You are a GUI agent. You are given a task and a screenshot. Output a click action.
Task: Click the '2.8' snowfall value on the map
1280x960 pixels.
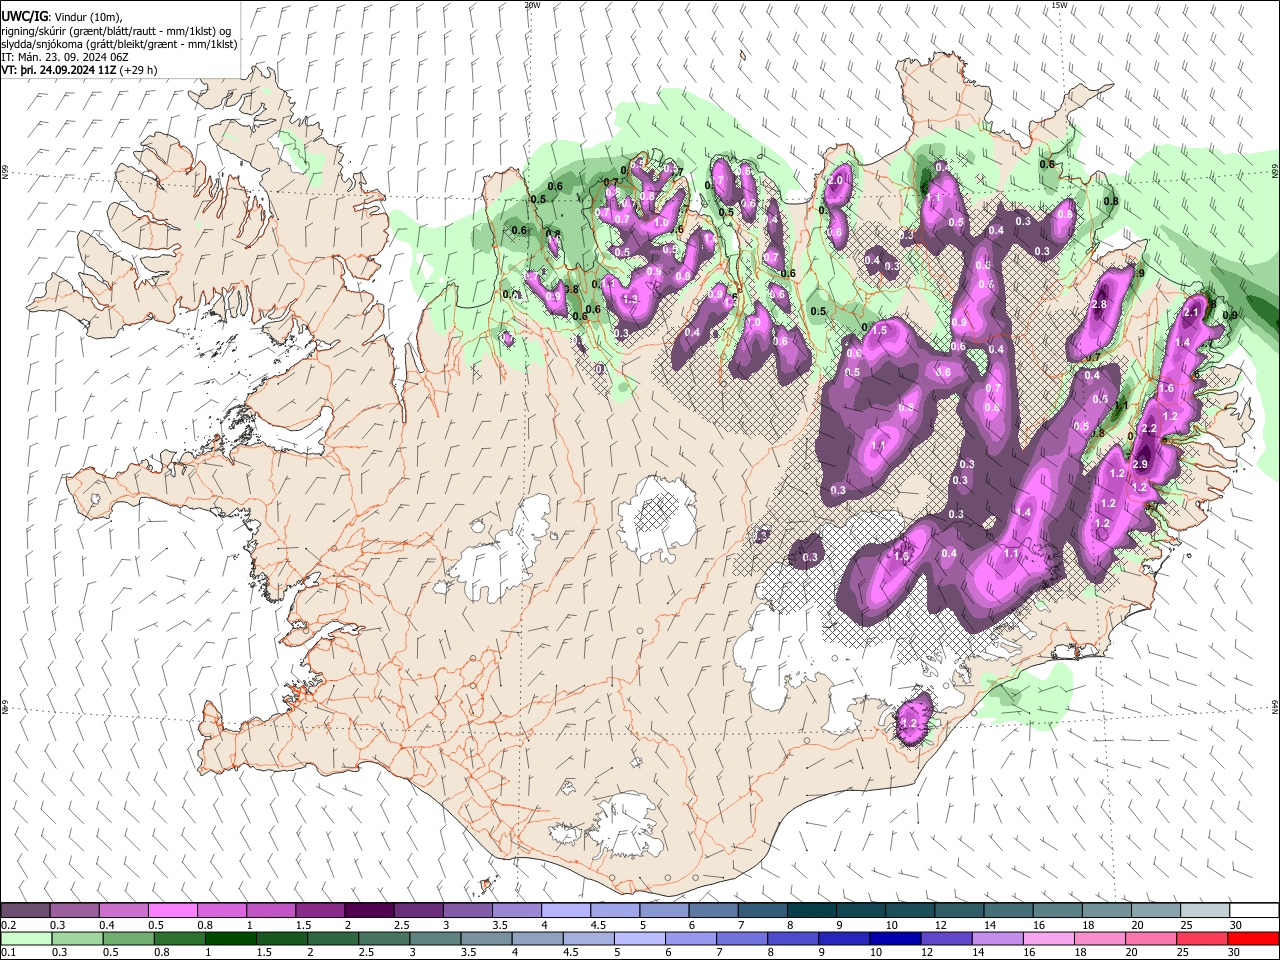(1100, 305)
